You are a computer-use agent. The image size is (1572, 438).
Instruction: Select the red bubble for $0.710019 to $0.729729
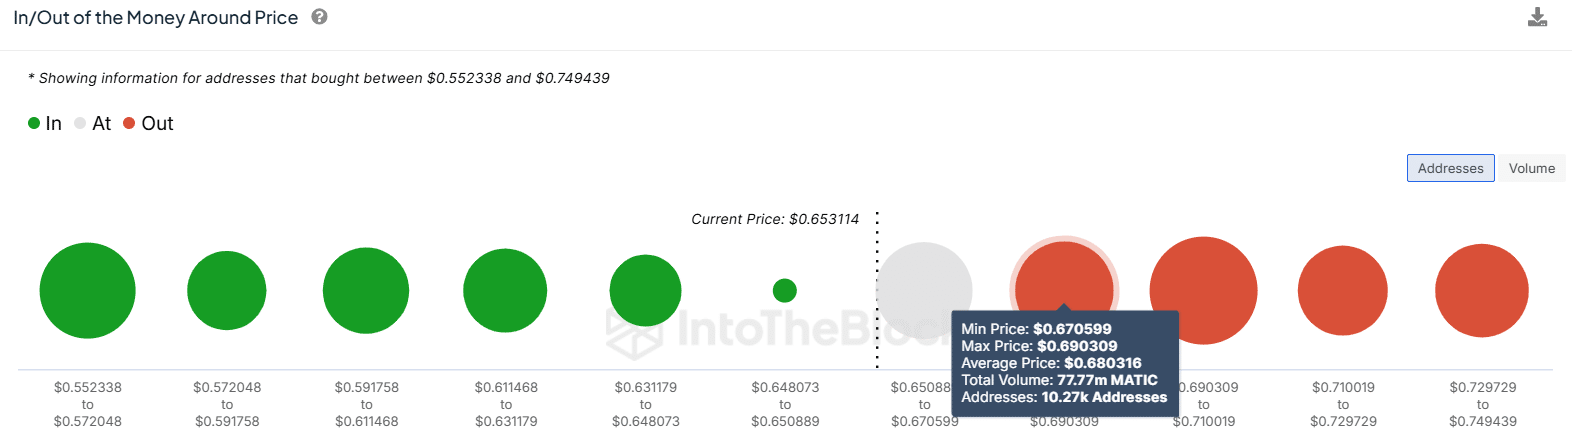(x=1342, y=290)
